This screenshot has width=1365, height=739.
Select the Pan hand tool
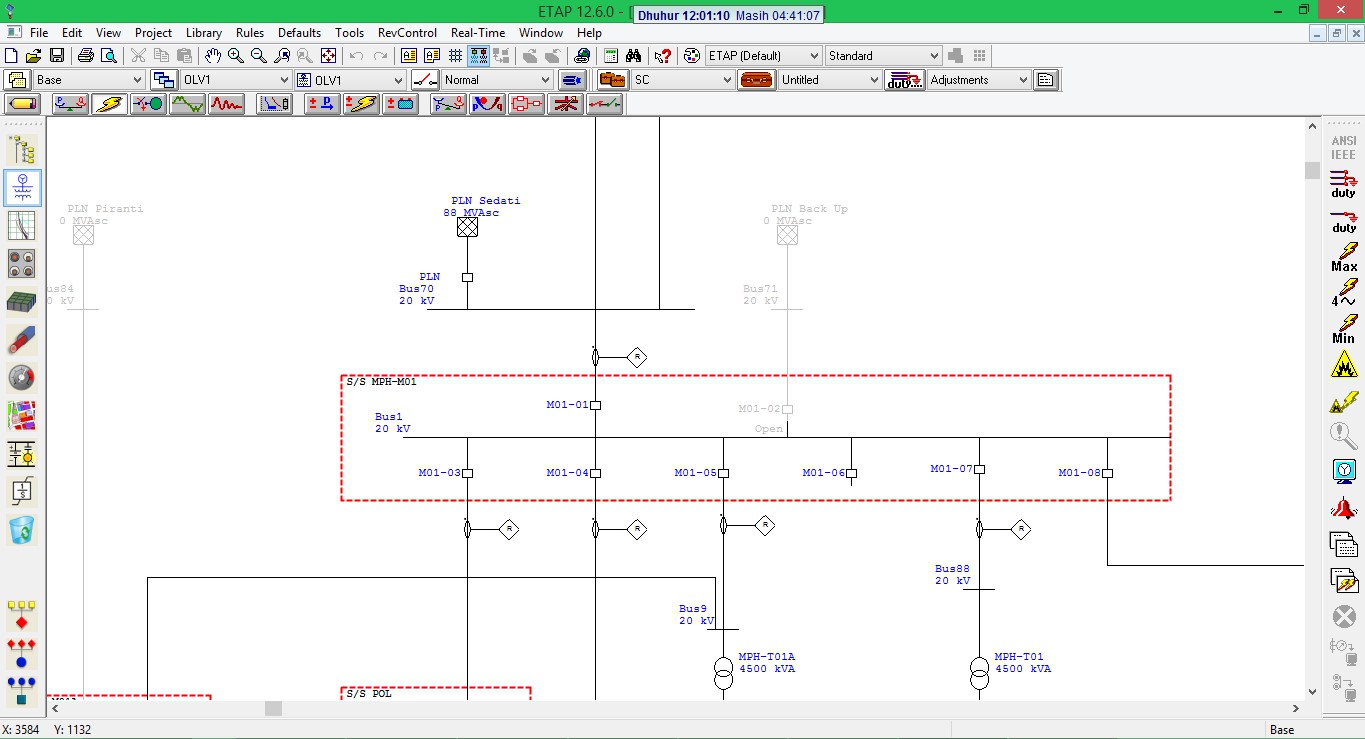click(x=213, y=56)
